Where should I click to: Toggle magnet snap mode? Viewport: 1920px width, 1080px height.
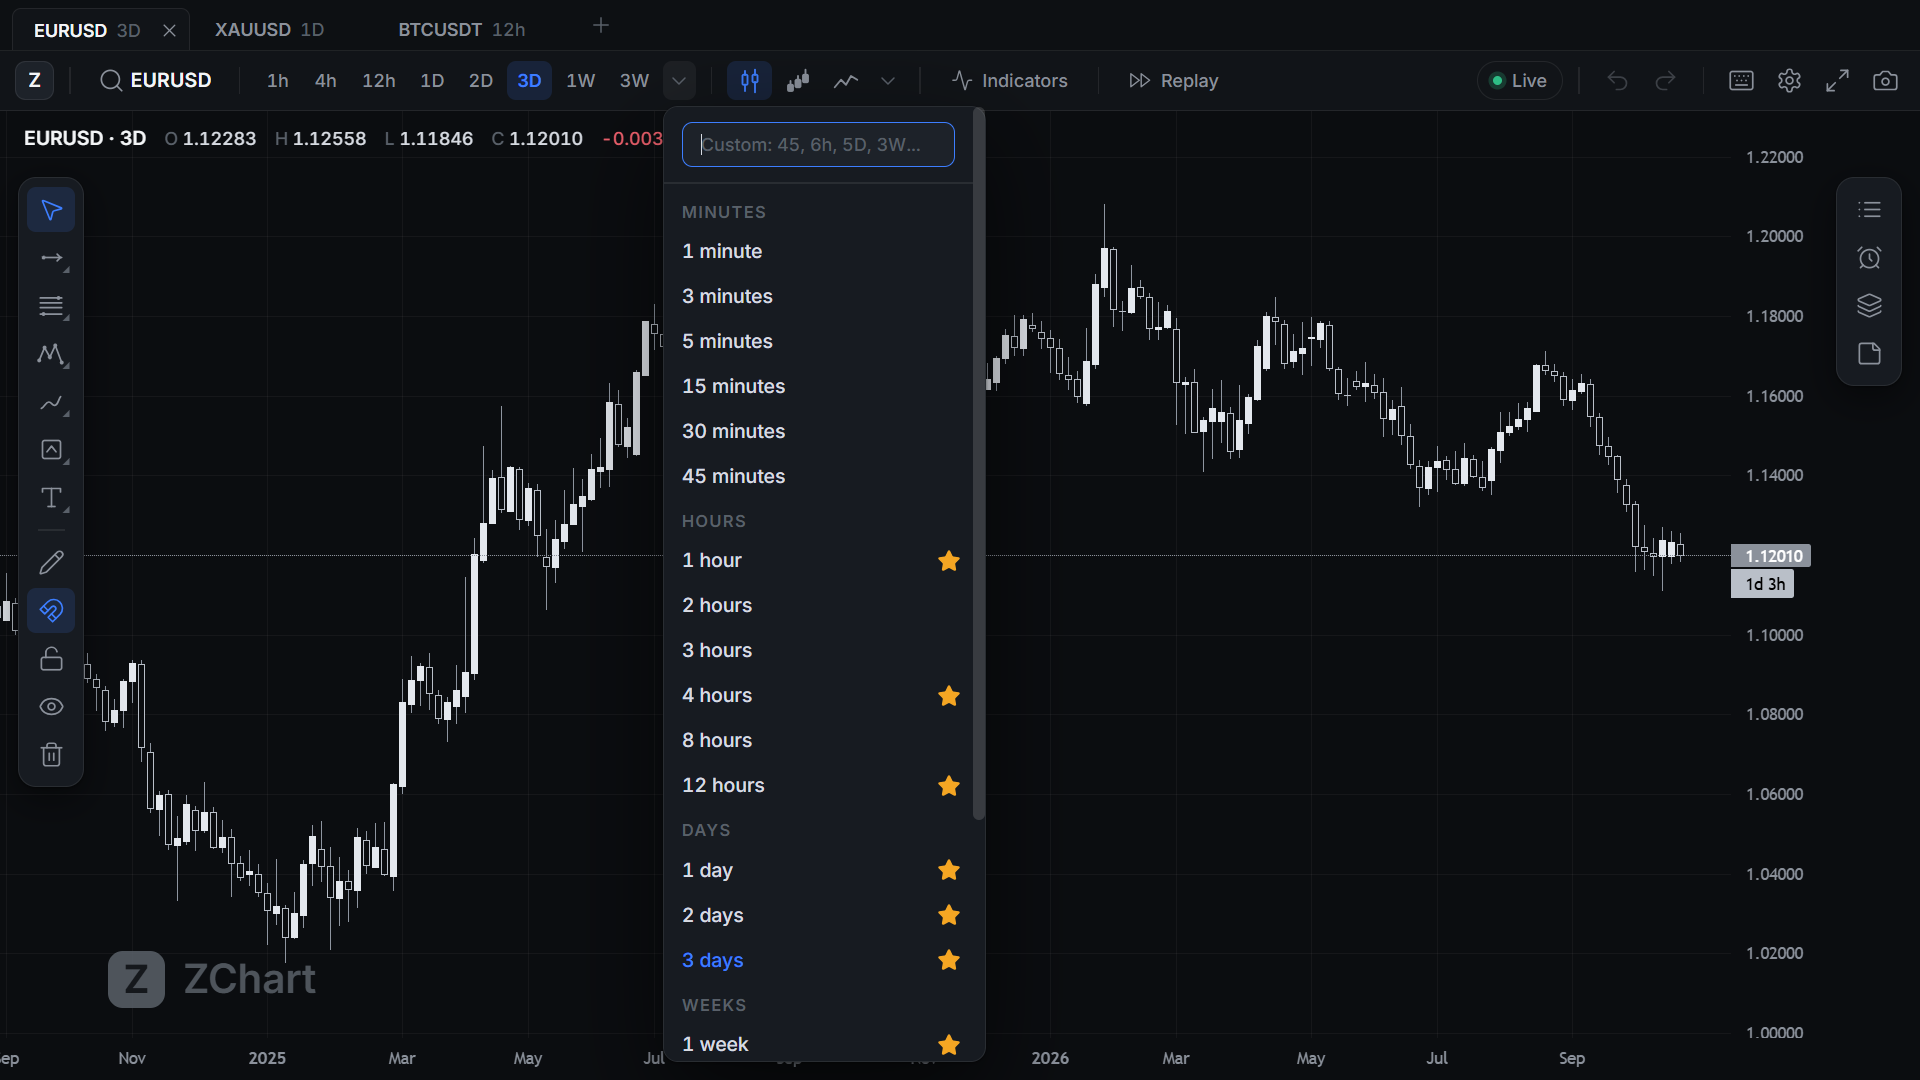51,610
